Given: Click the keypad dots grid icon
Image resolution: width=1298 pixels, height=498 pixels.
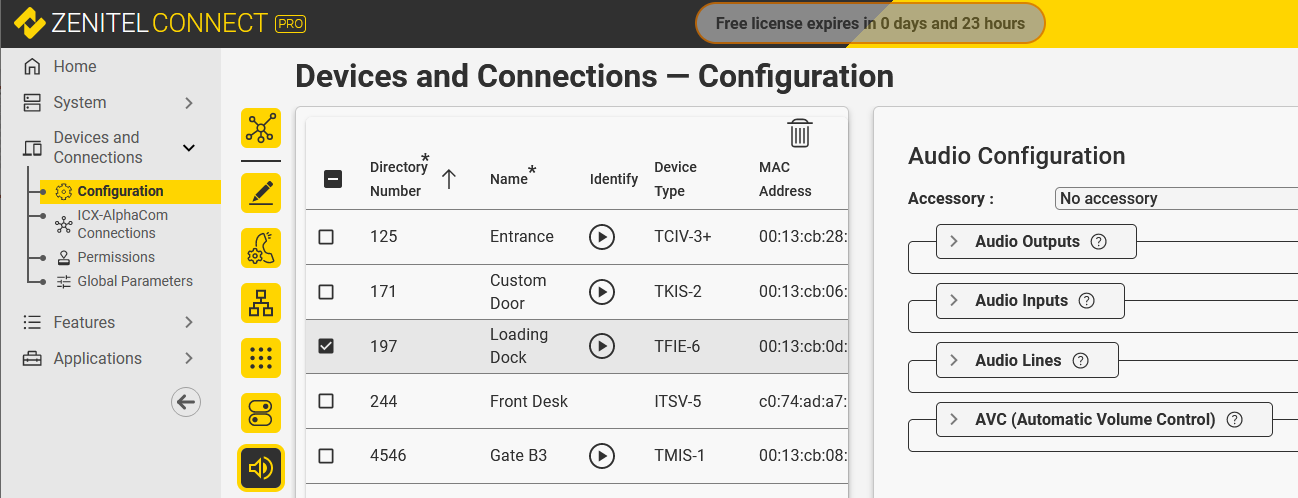Looking at the screenshot, I should [261, 357].
